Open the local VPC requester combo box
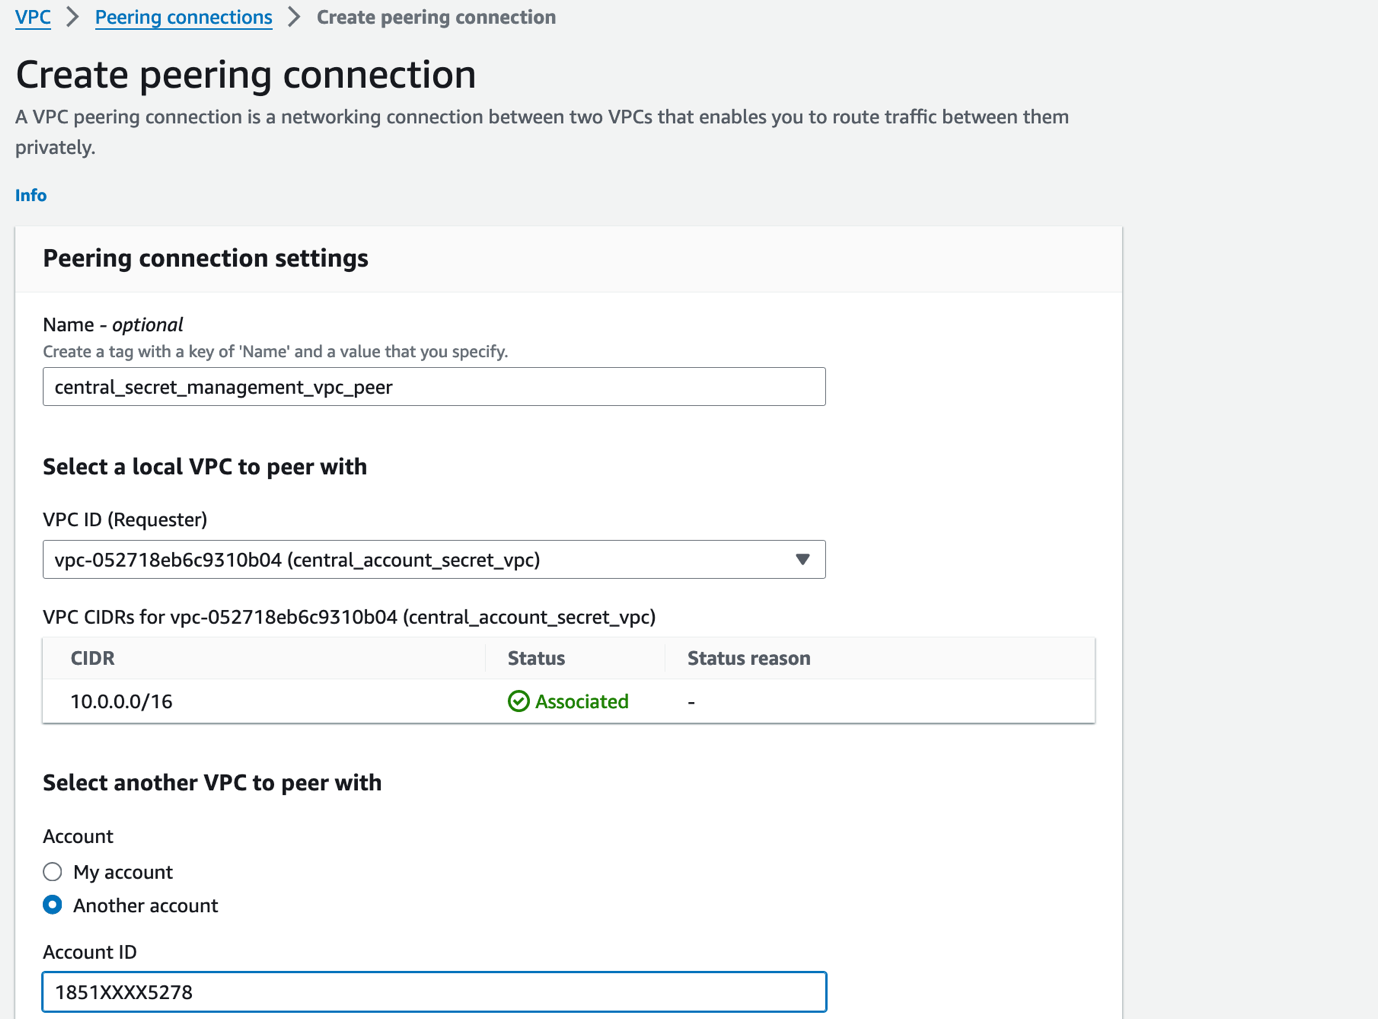 tap(434, 560)
